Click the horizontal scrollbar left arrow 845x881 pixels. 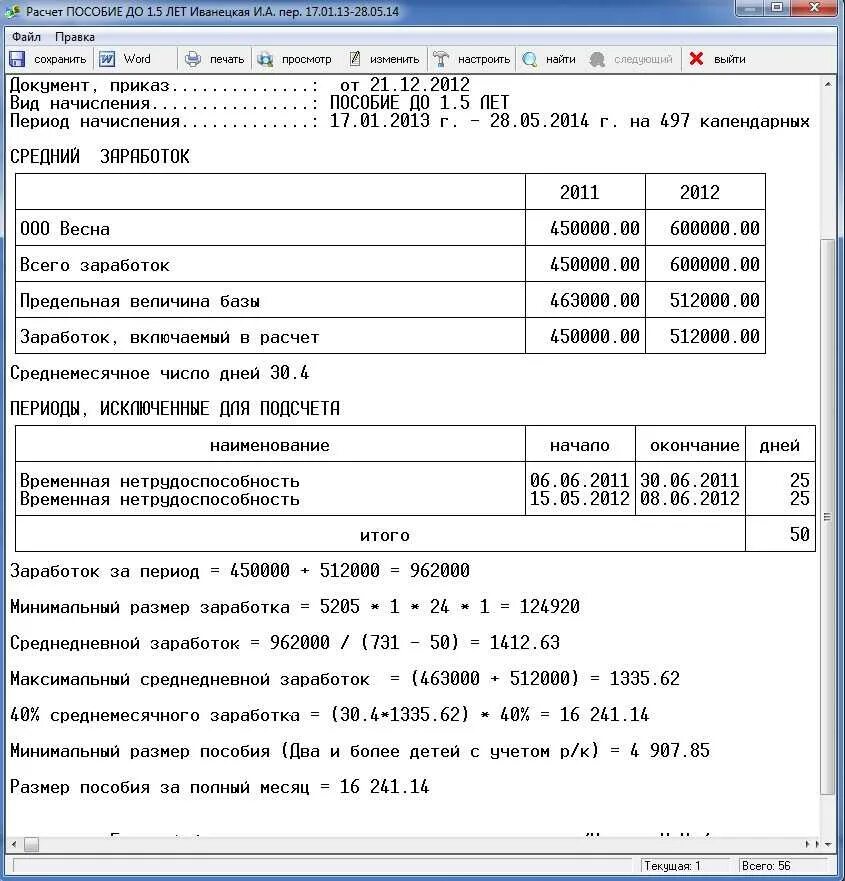point(14,844)
